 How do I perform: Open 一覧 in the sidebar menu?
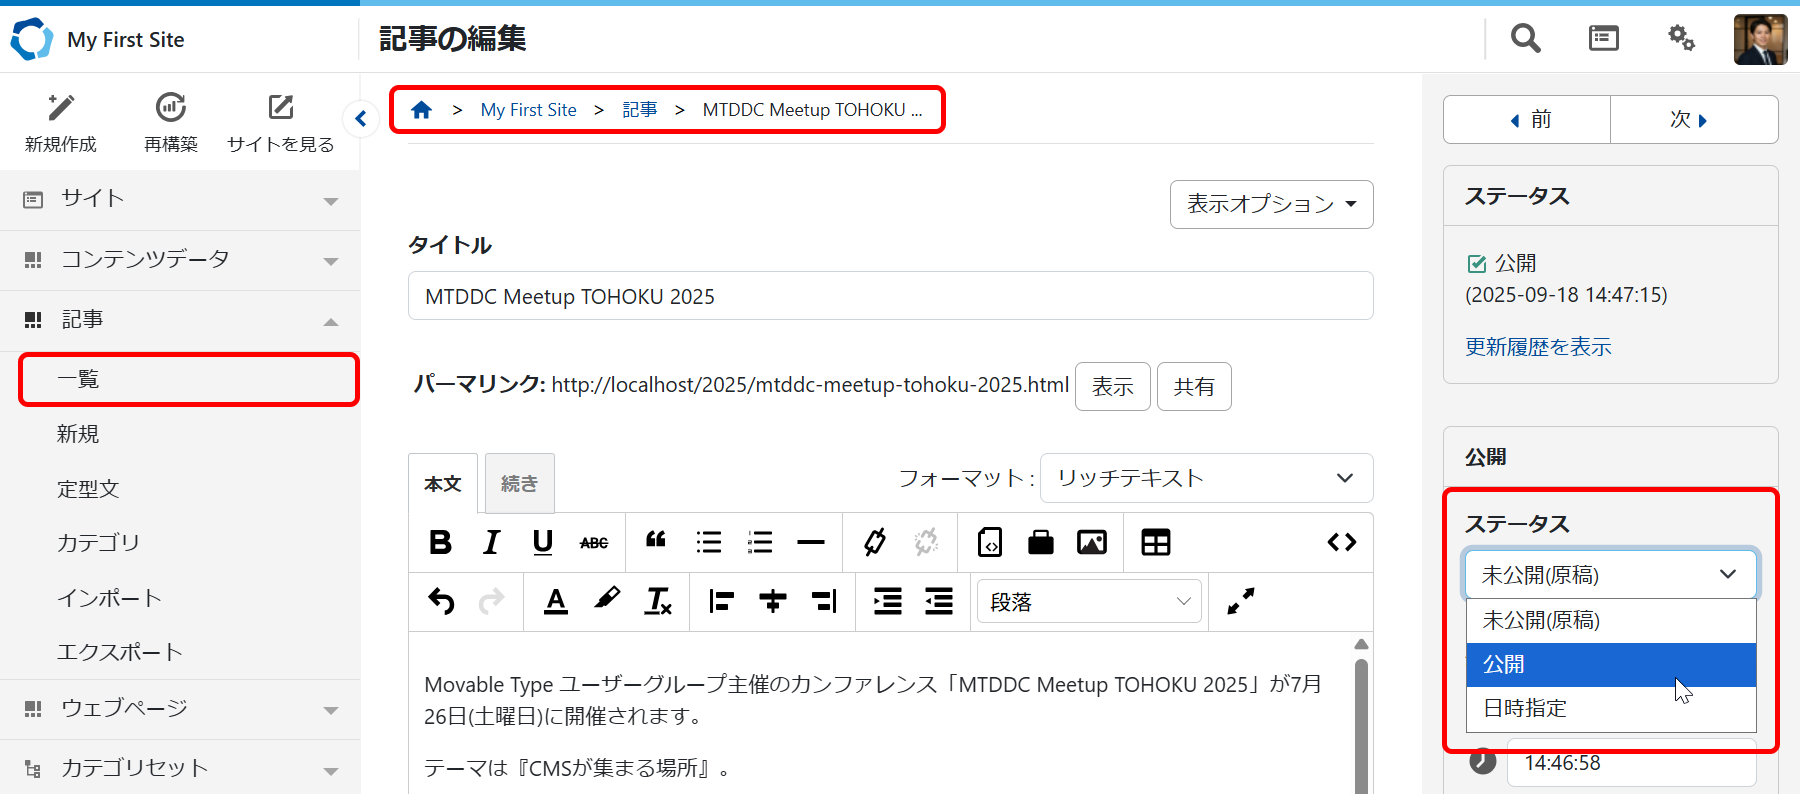[188, 379]
